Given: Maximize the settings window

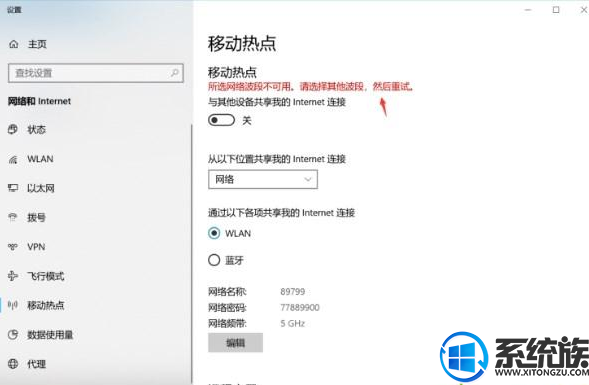Looking at the screenshot, I should [556, 10].
